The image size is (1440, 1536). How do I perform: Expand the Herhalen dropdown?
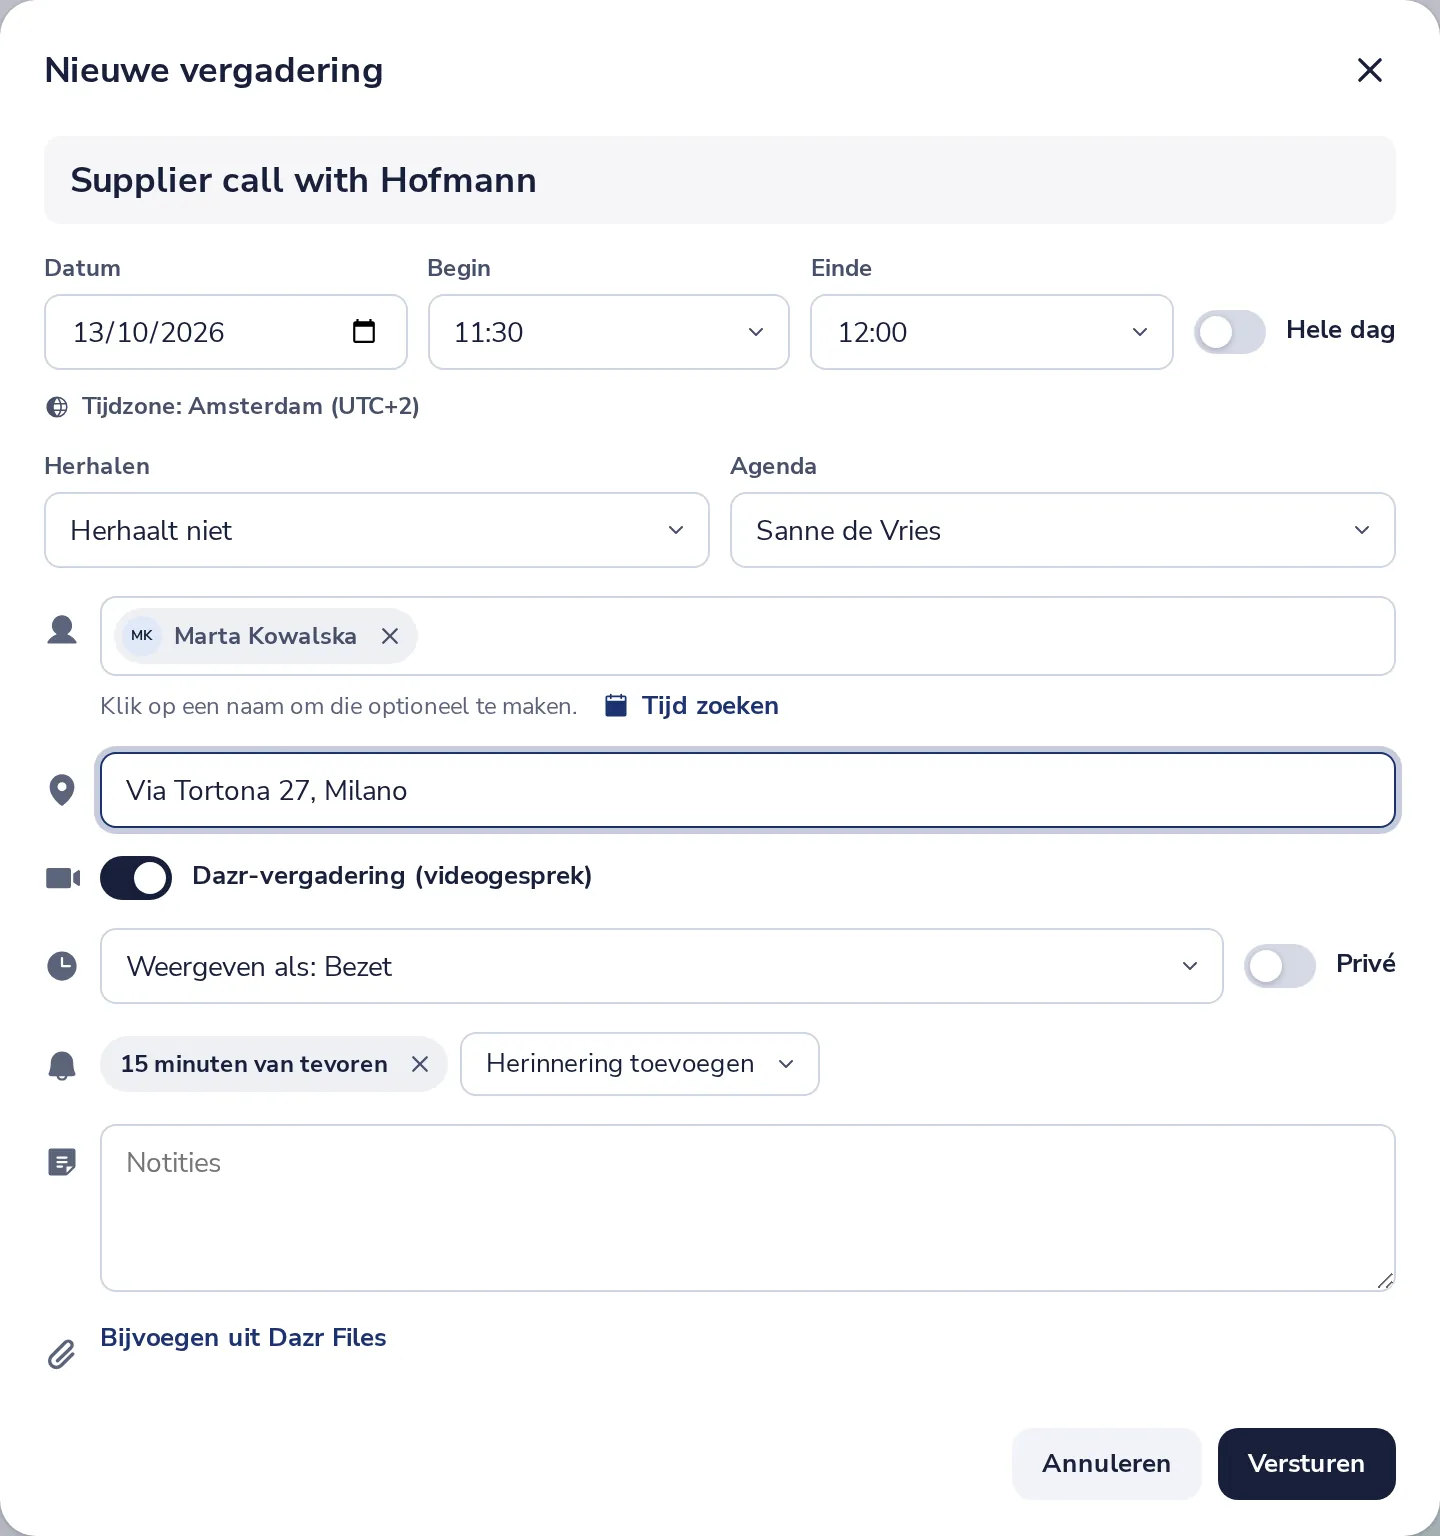pos(377,530)
